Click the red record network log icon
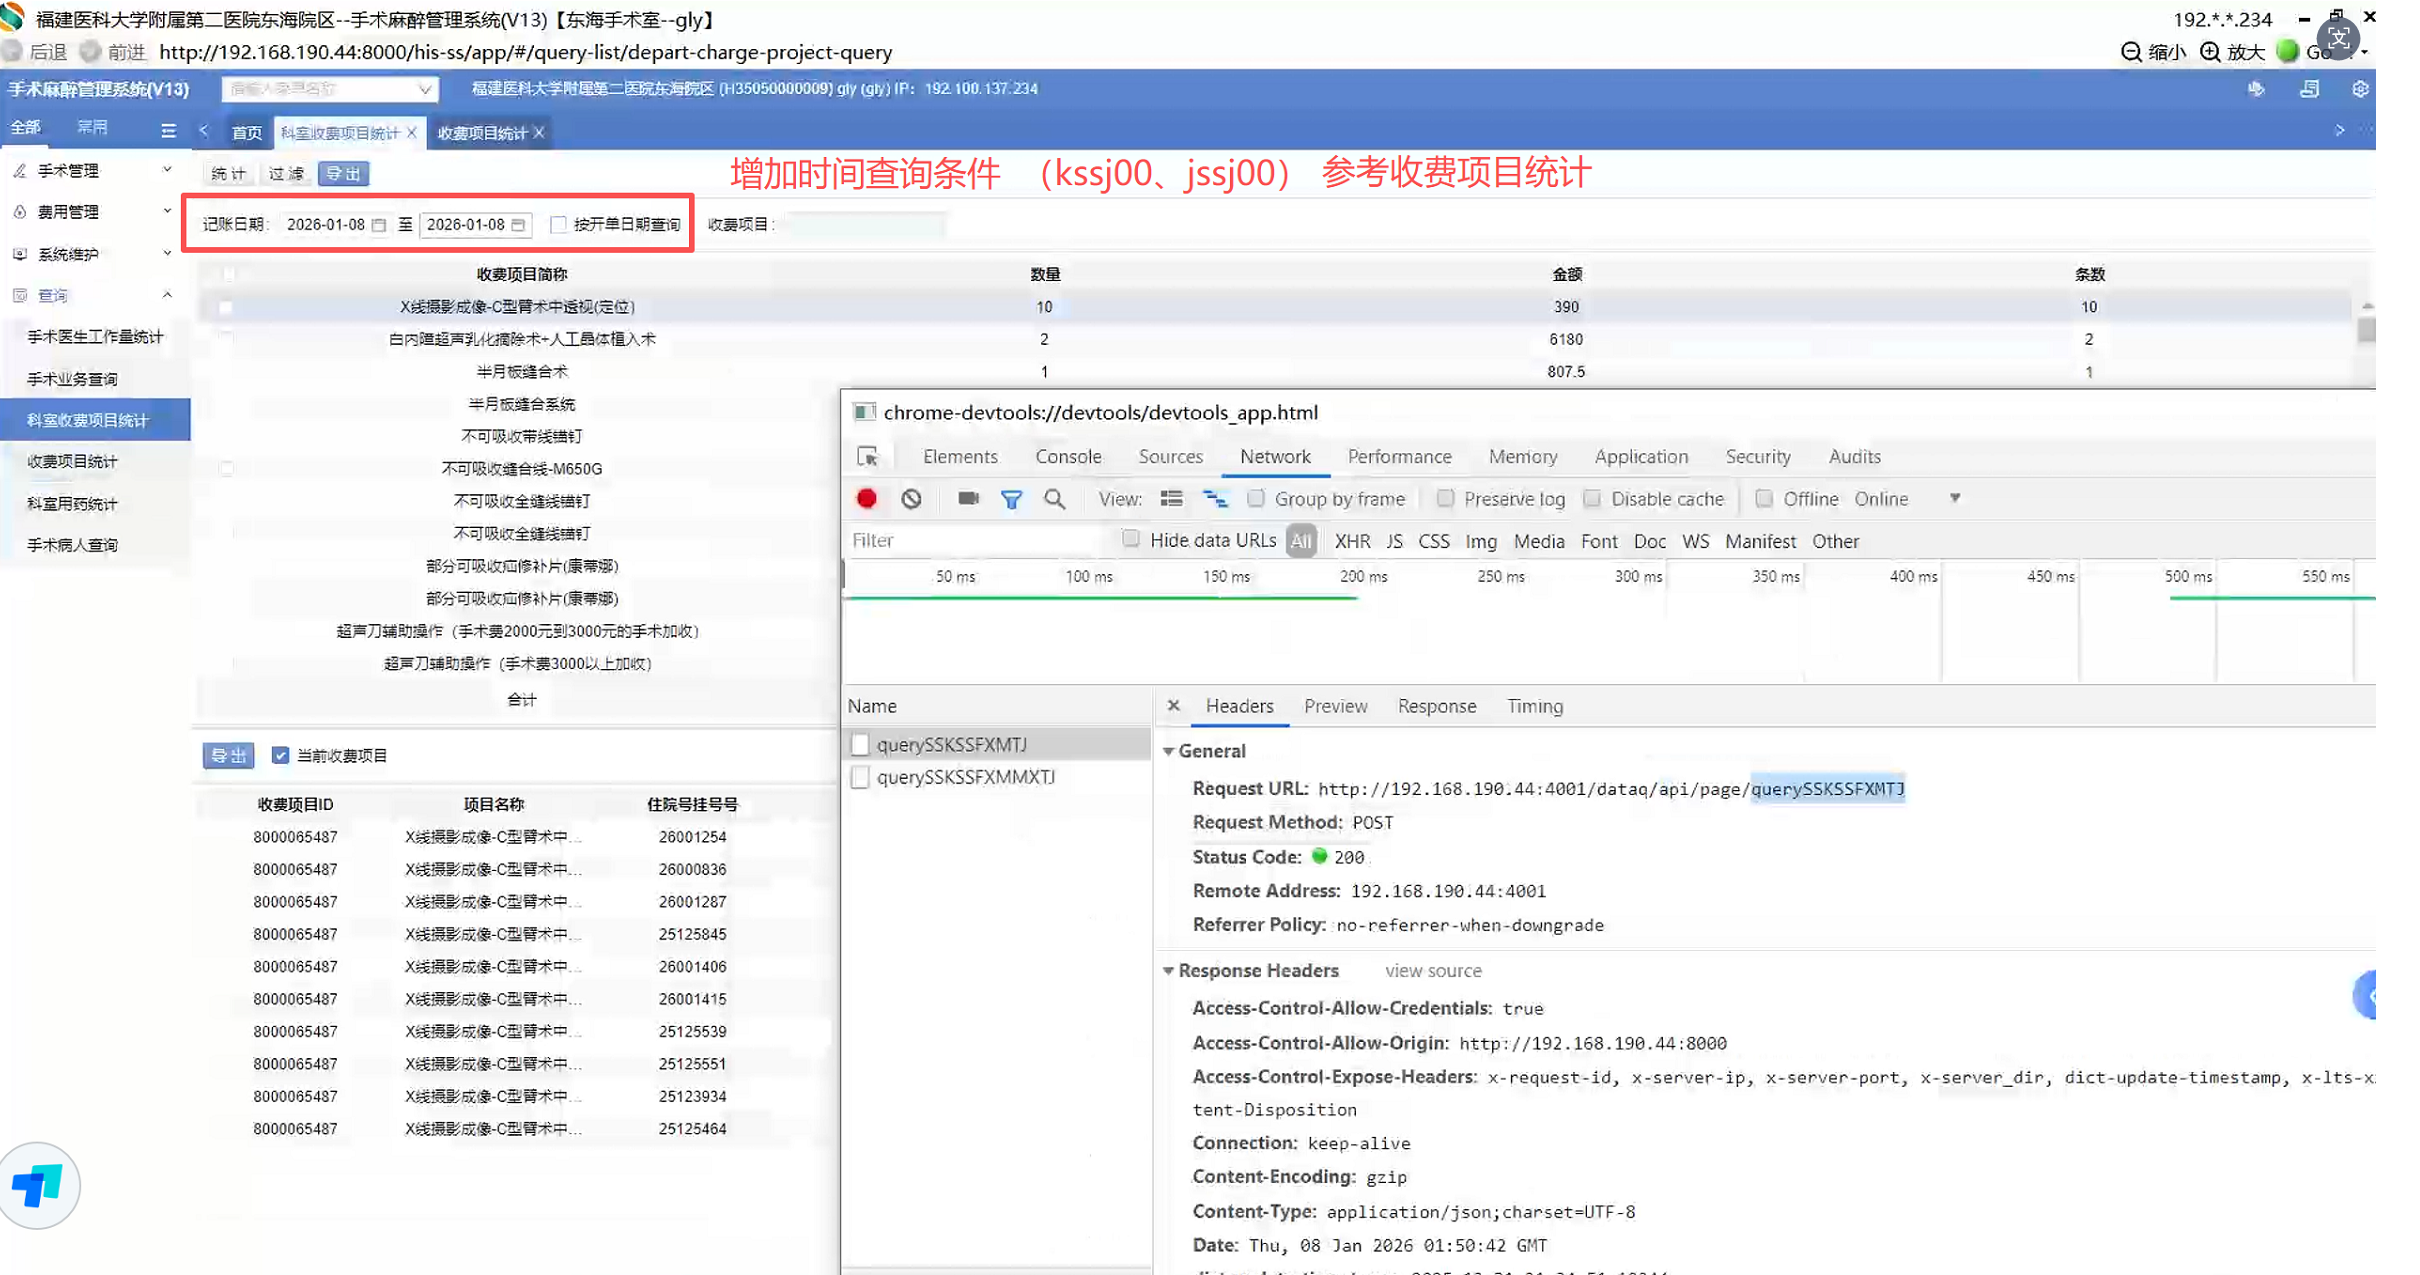This screenshot has width=2420, height=1275. [866, 498]
